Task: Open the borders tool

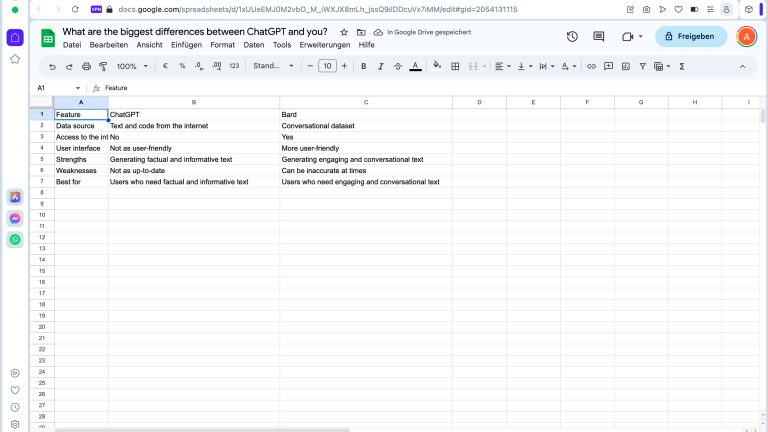Action: point(455,66)
